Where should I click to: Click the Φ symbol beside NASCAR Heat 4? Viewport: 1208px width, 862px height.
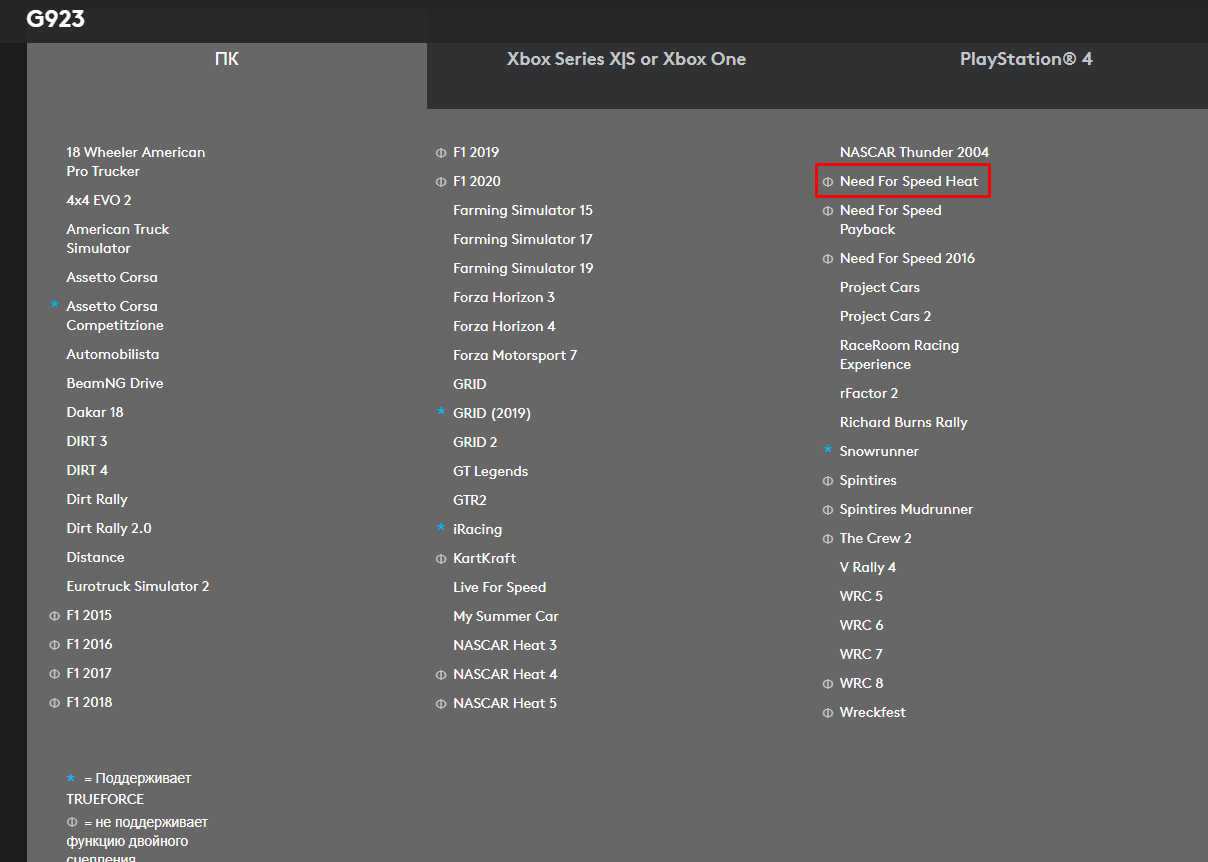pyautogui.click(x=441, y=675)
